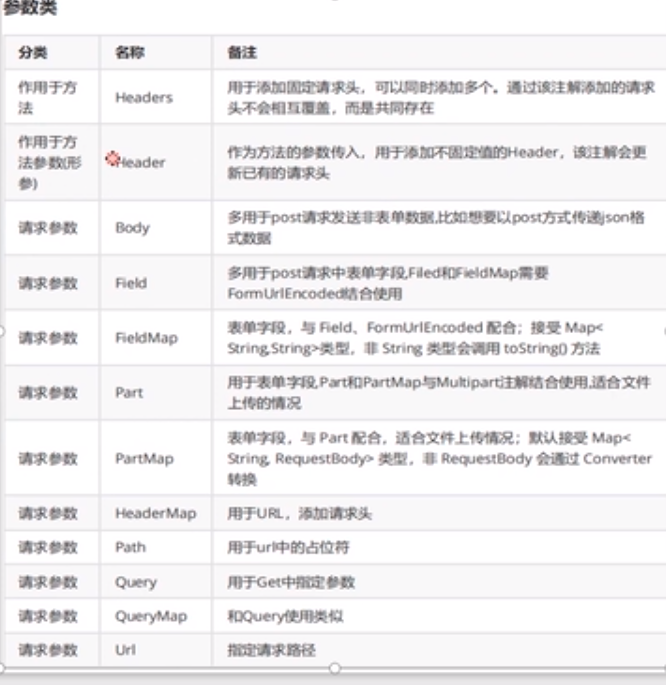
Task: Click the Headers description about fixed request headers
Action: click(441, 97)
